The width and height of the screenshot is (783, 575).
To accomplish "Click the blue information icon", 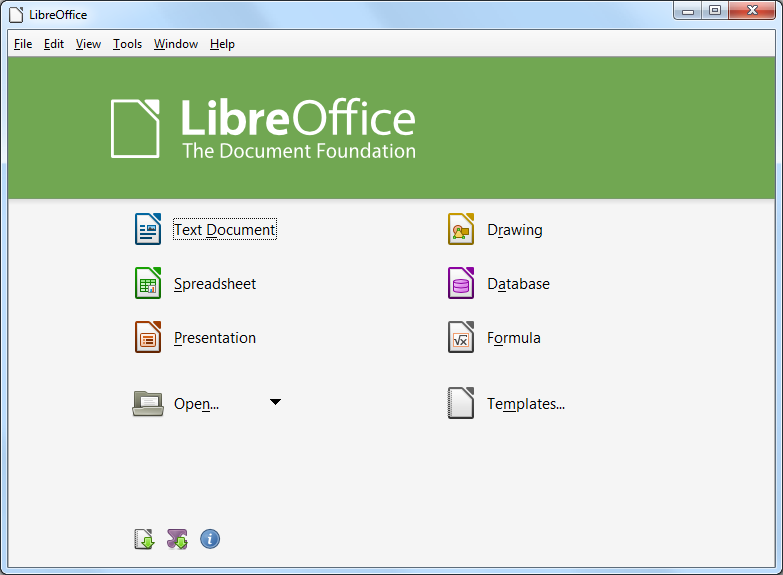I will [210, 539].
